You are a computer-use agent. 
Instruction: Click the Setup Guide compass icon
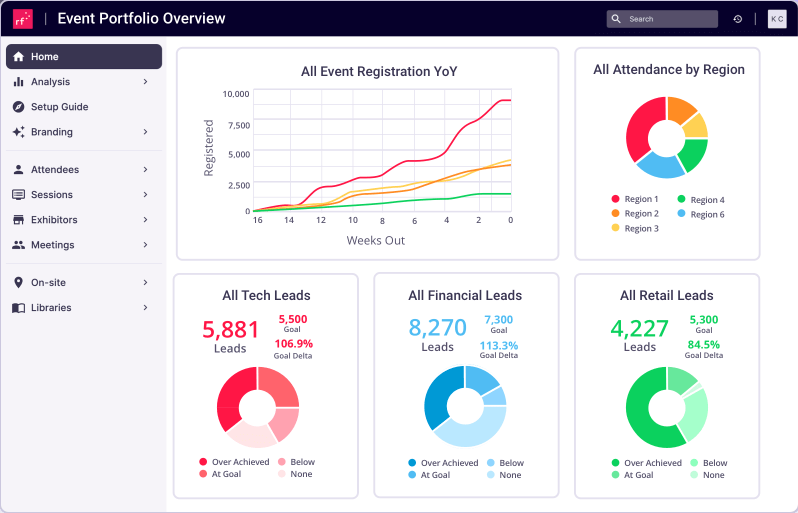coord(19,107)
